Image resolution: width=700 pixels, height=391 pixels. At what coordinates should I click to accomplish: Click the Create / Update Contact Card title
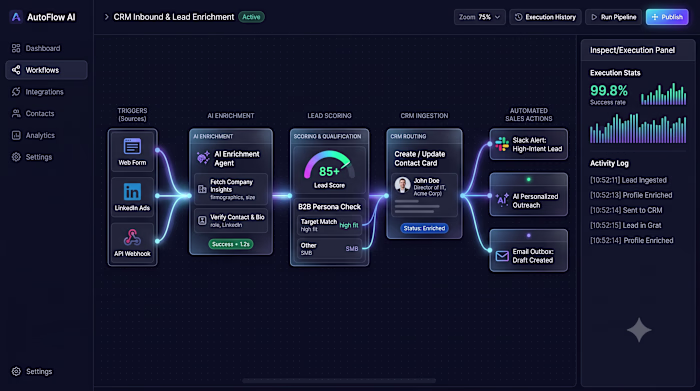pyautogui.click(x=420, y=158)
